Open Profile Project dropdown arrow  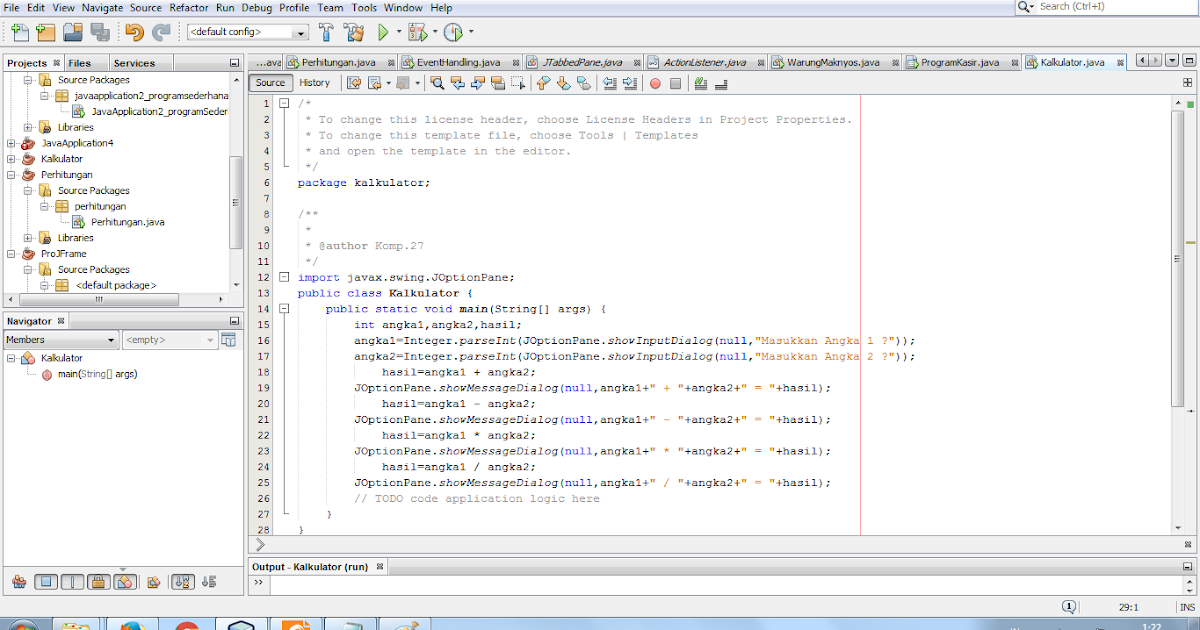(x=471, y=32)
